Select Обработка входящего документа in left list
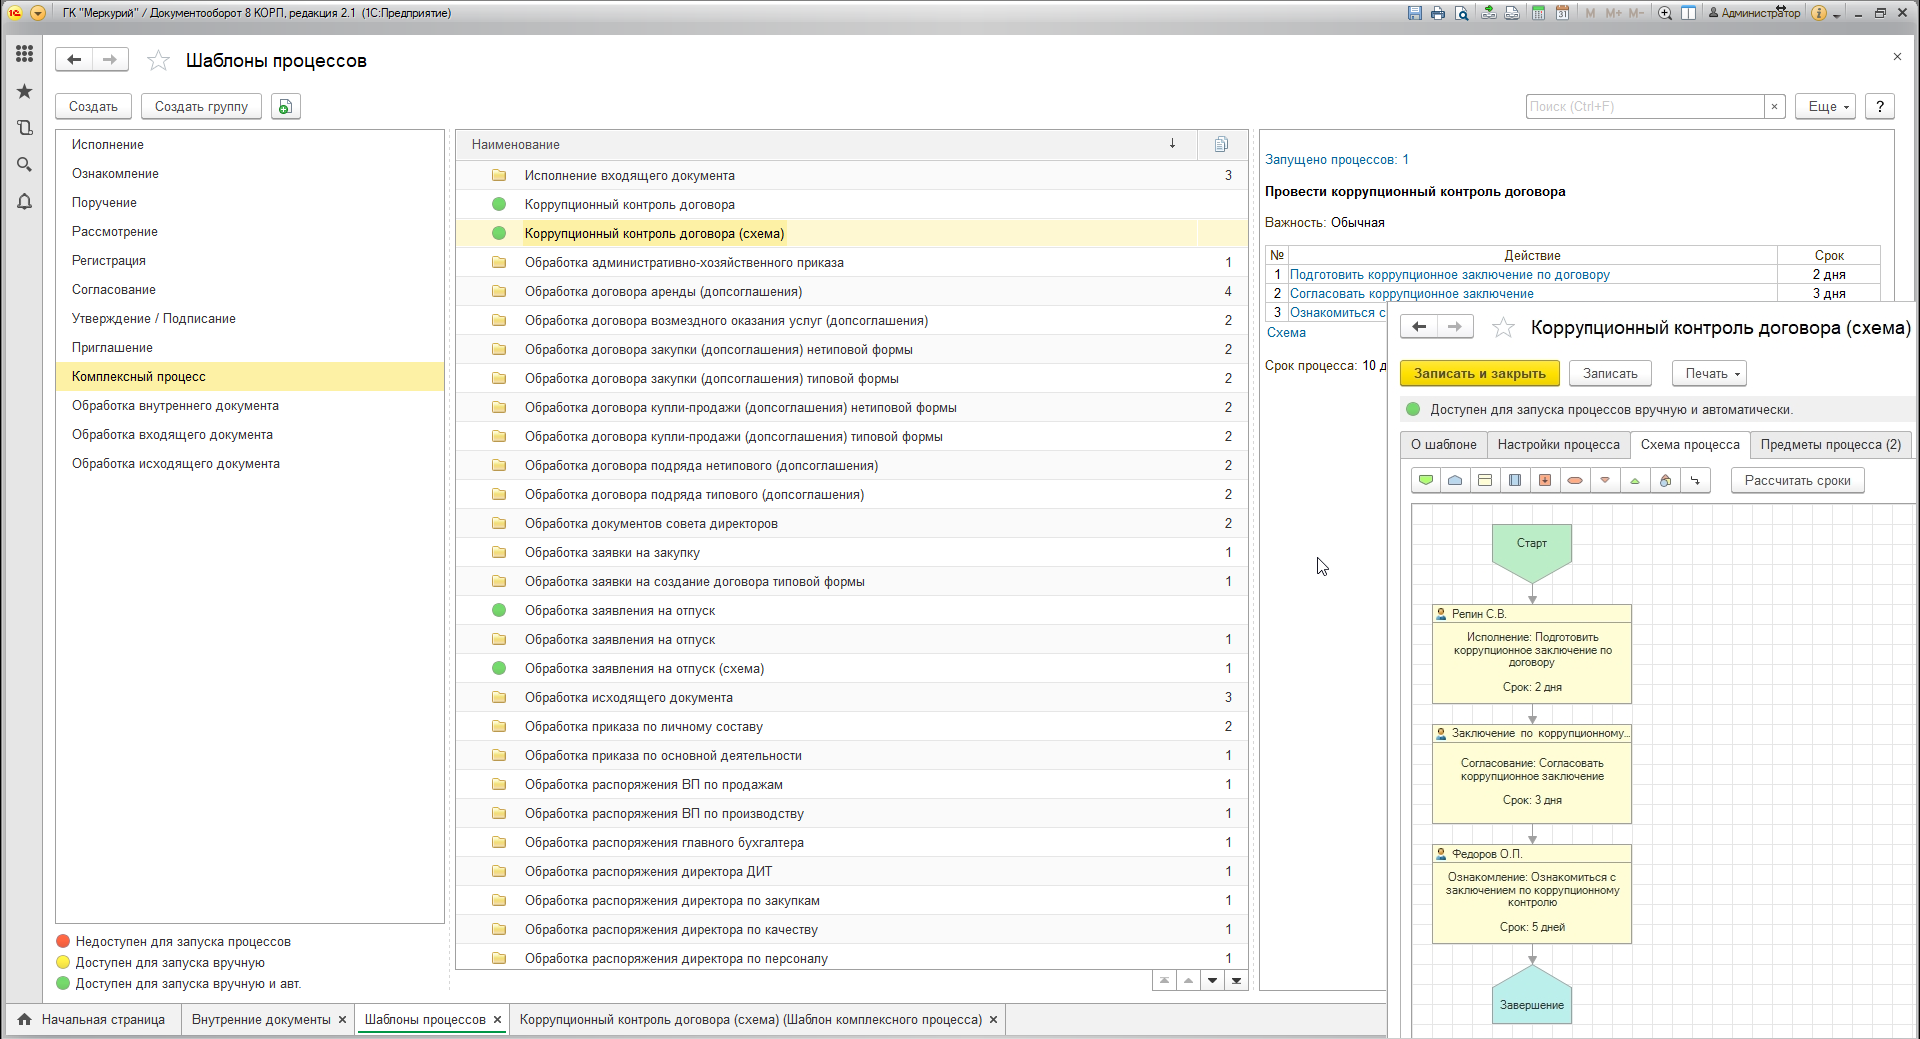1920x1039 pixels. [250, 435]
